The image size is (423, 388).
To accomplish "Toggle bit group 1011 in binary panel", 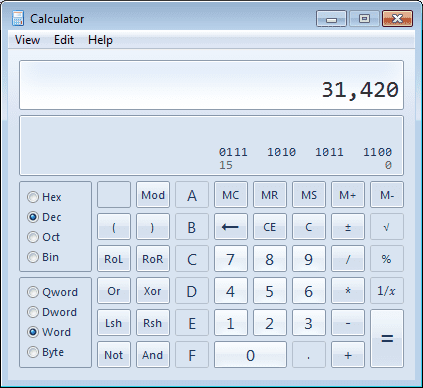I will (x=329, y=152).
